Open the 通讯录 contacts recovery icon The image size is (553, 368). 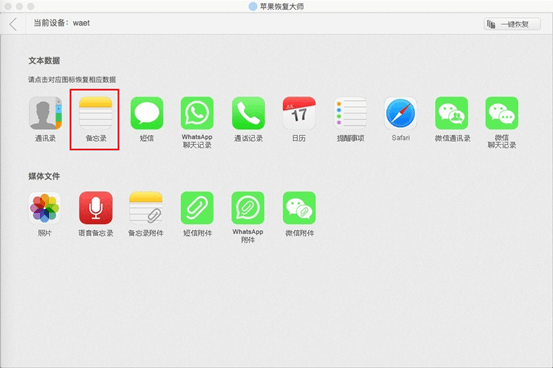45,113
